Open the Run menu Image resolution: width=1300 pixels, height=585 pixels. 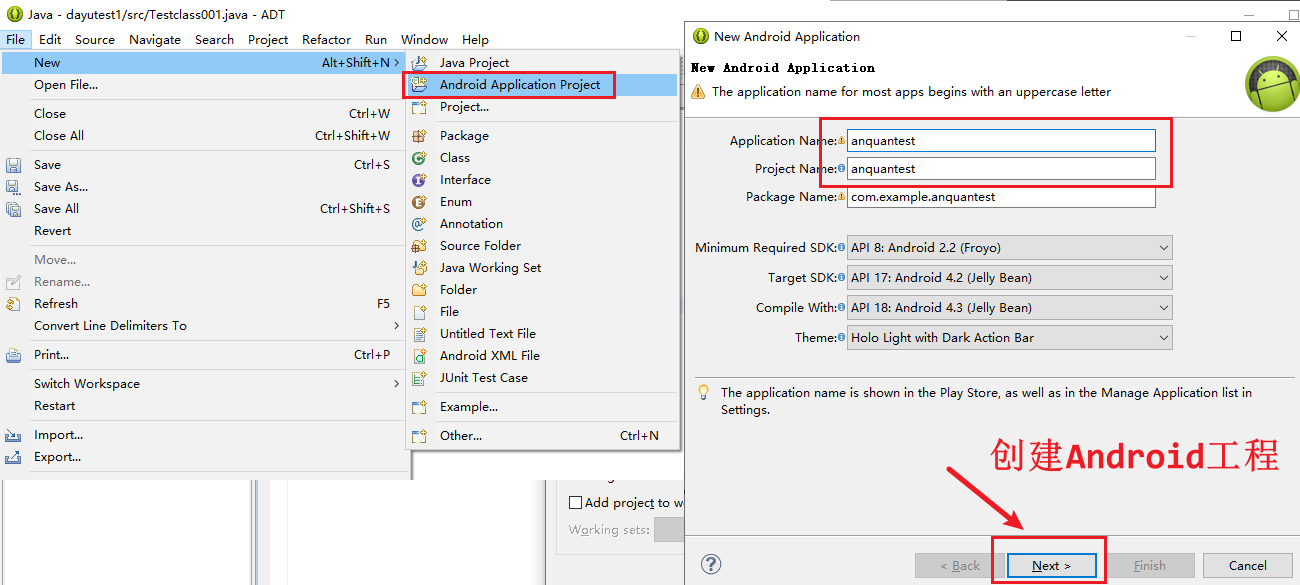pos(376,40)
